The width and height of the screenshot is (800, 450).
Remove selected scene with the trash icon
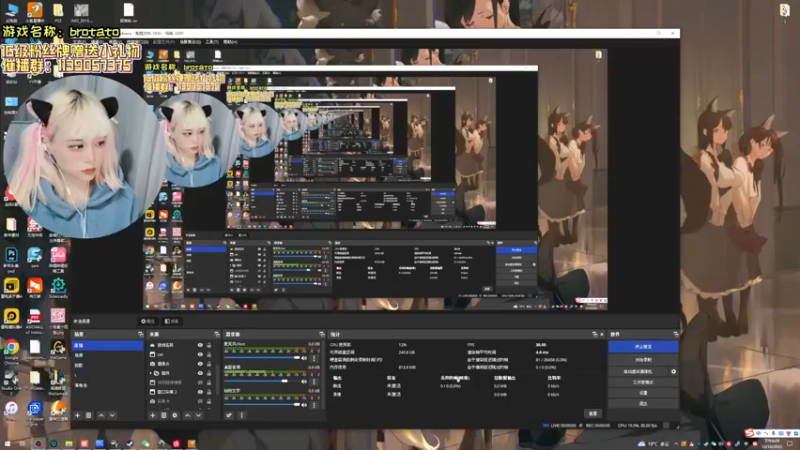coord(89,415)
